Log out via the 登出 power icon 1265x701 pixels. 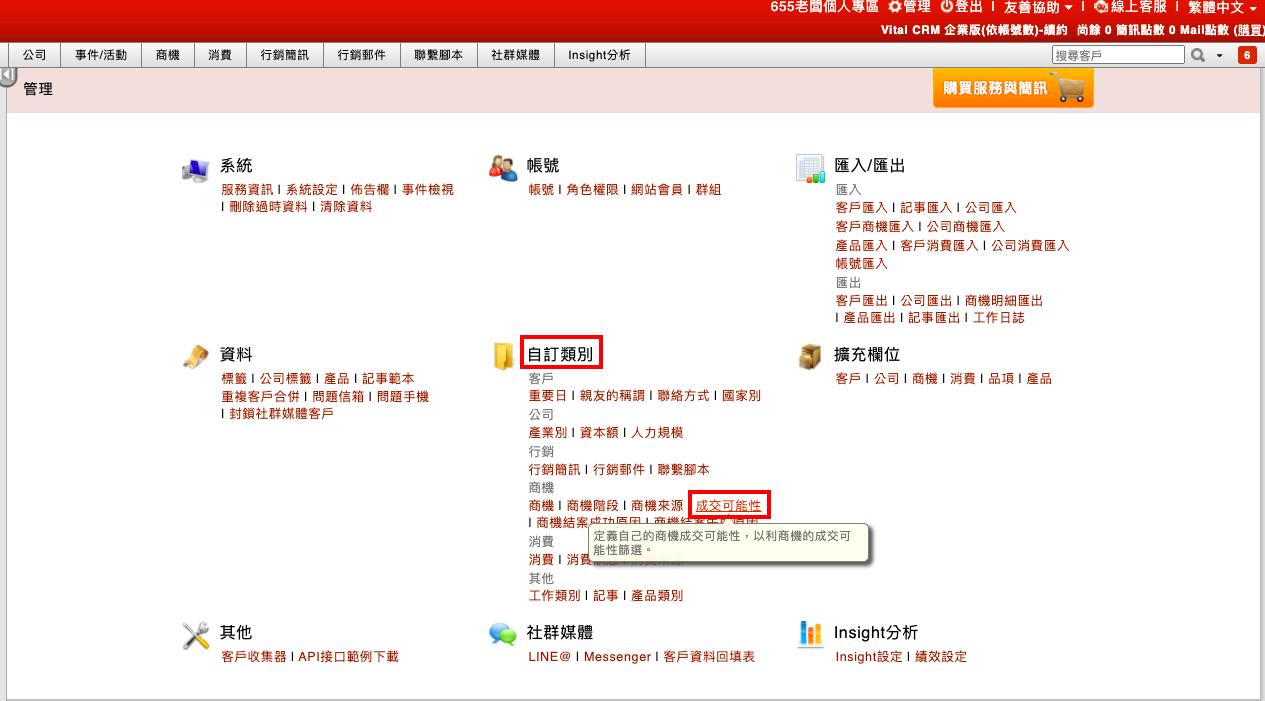(961, 7)
